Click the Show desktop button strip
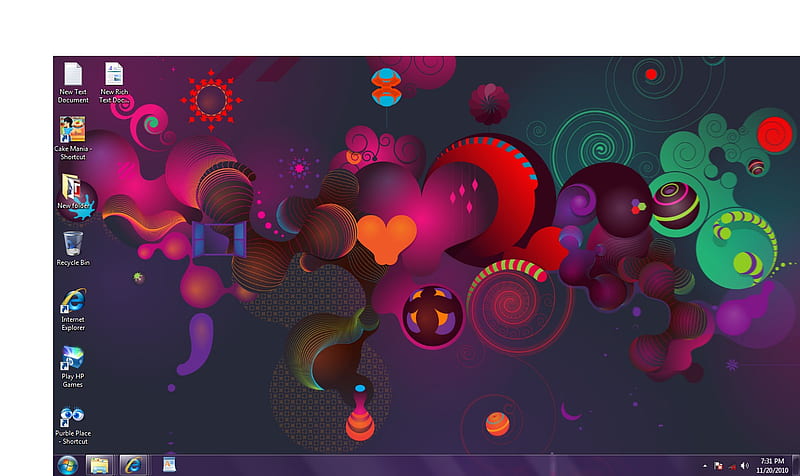 pyautogui.click(x=795, y=465)
